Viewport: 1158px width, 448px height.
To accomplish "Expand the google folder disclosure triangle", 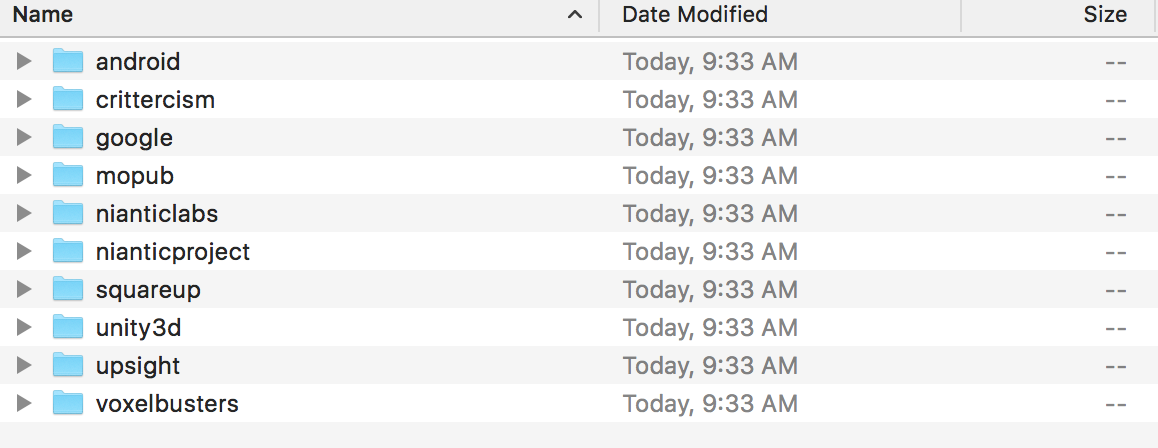I will (x=24, y=137).
